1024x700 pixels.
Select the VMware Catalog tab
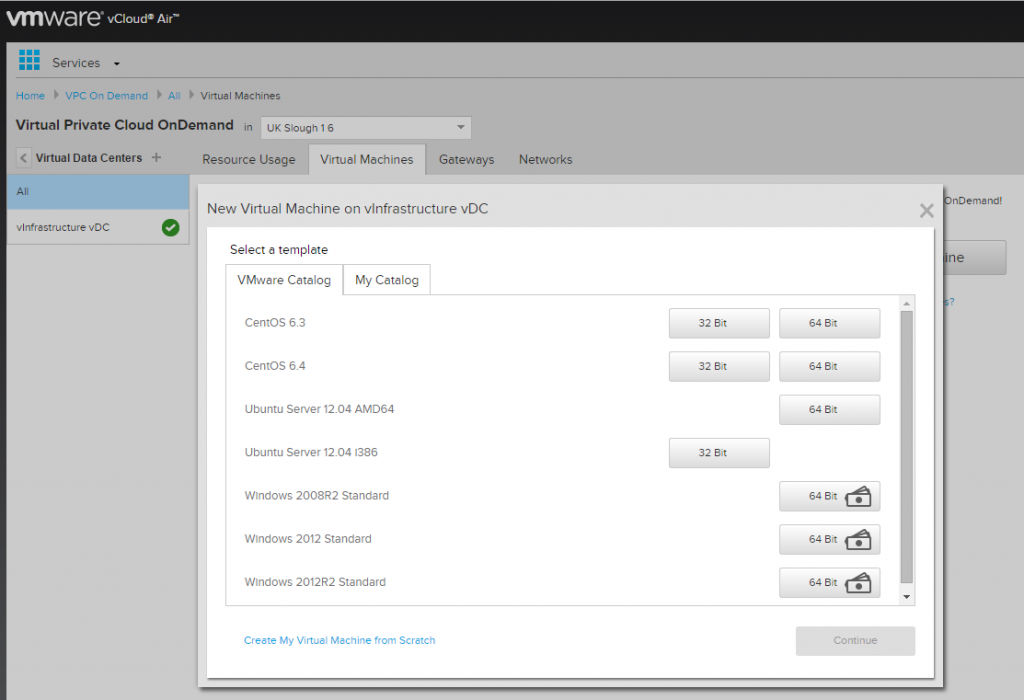(284, 280)
